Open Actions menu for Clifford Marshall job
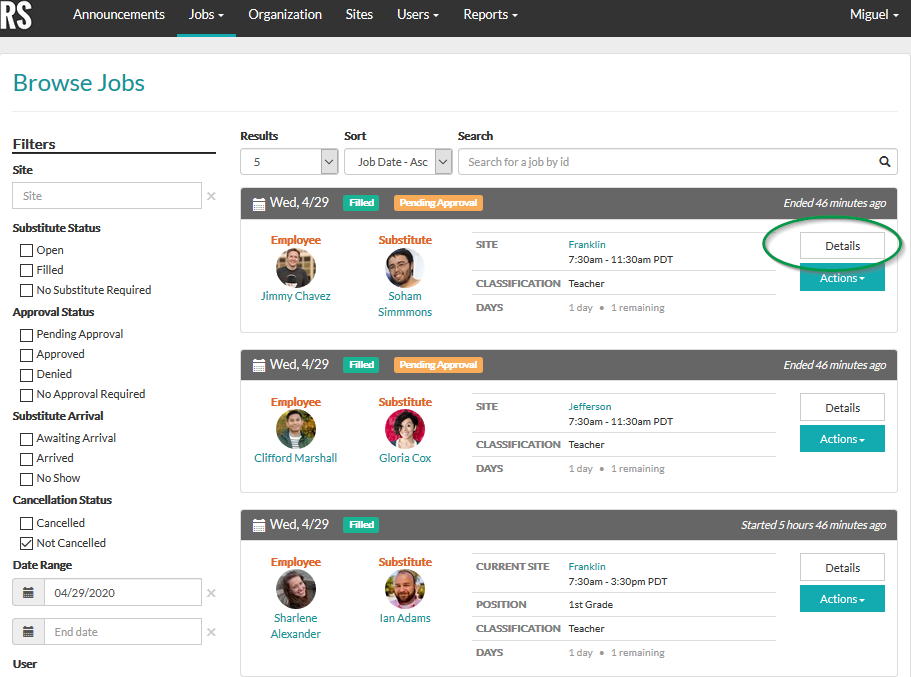Screen dimensions: 911x677 coord(842,439)
